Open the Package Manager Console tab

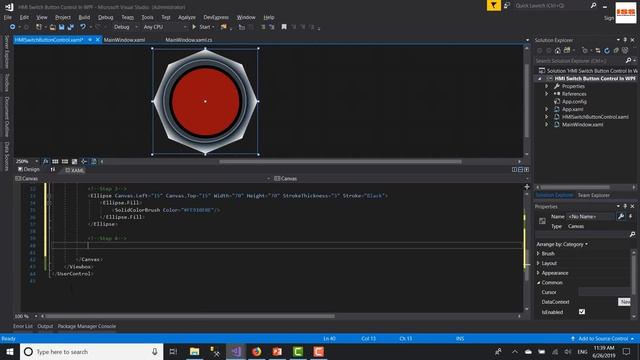(87, 326)
